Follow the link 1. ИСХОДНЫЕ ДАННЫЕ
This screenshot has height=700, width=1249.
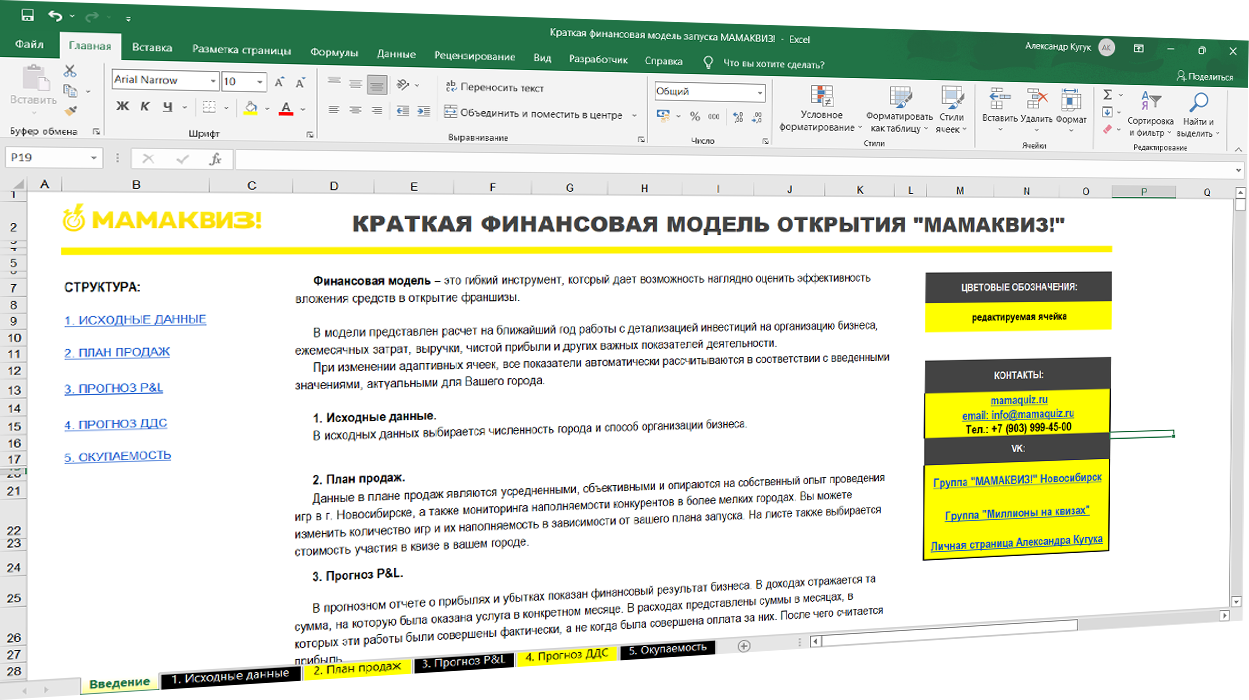pyautogui.click(x=135, y=320)
